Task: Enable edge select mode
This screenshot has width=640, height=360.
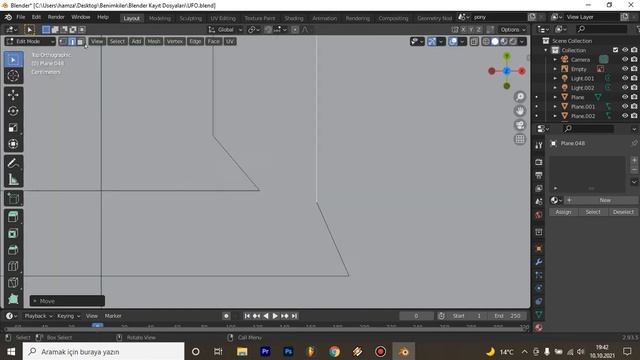Action: 72,41
